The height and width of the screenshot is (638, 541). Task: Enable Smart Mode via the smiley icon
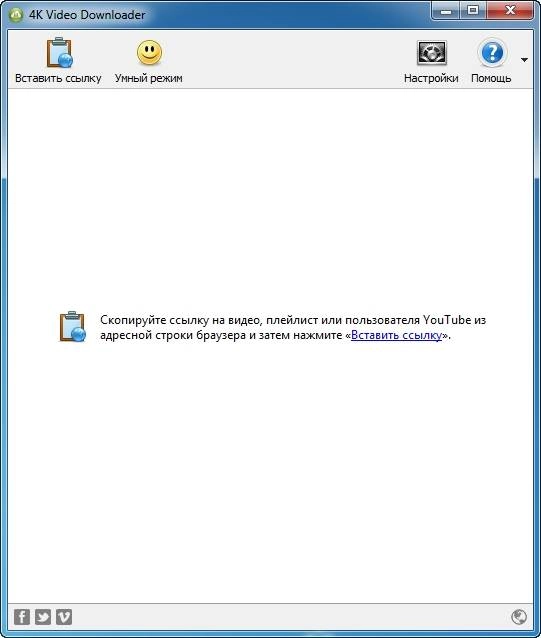click(x=149, y=53)
